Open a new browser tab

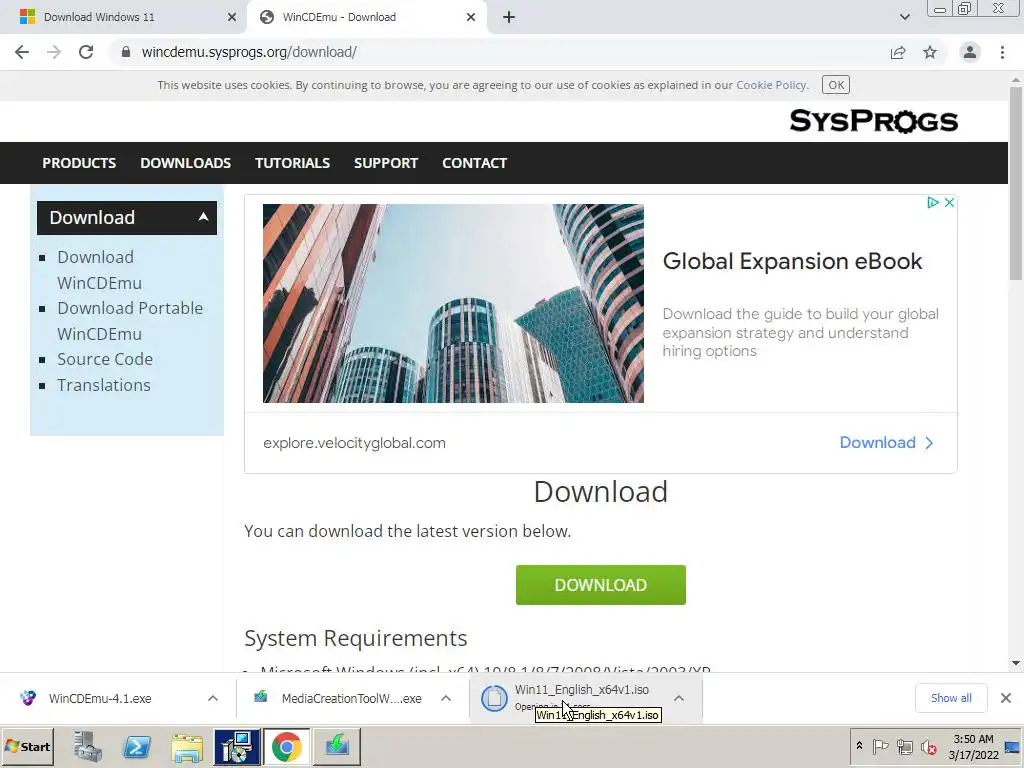click(x=509, y=18)
